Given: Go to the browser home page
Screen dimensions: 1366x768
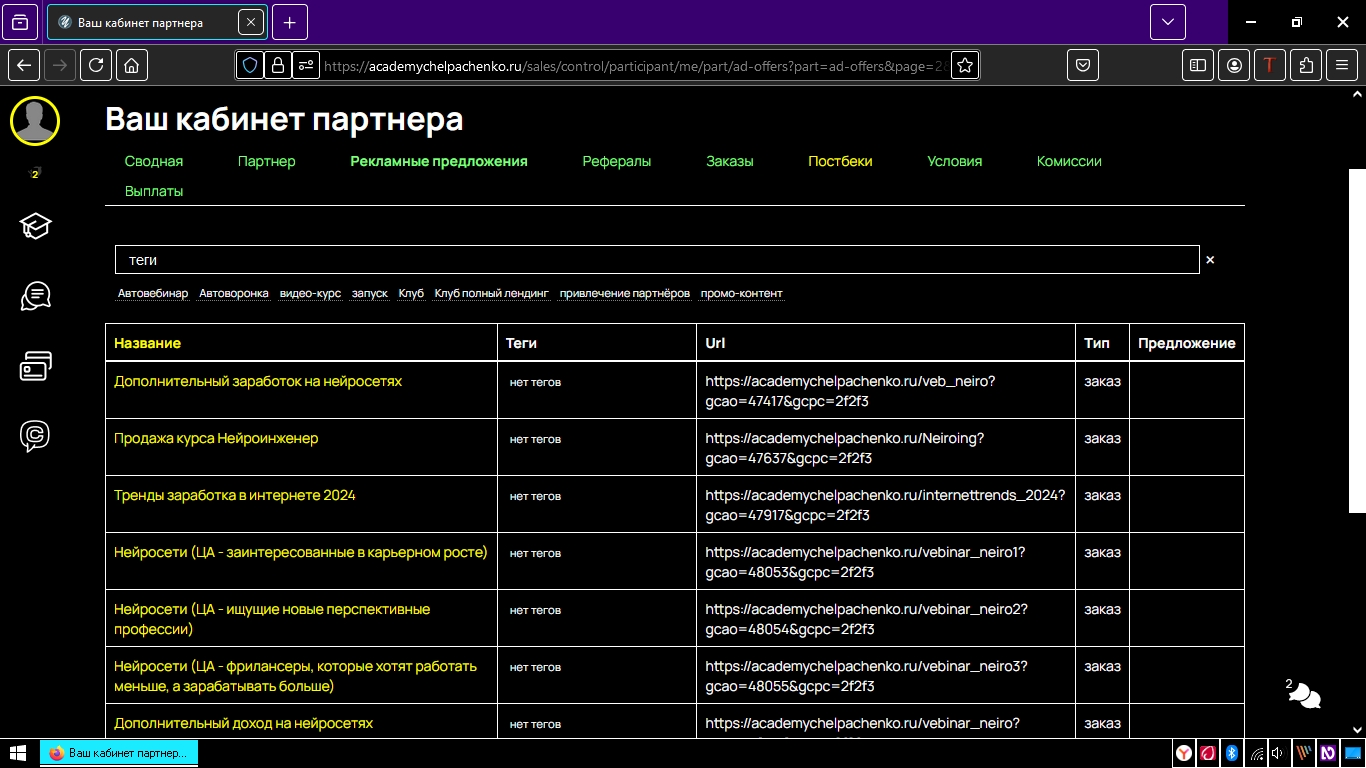Looking at the screenshot, I should pos(132,65).
